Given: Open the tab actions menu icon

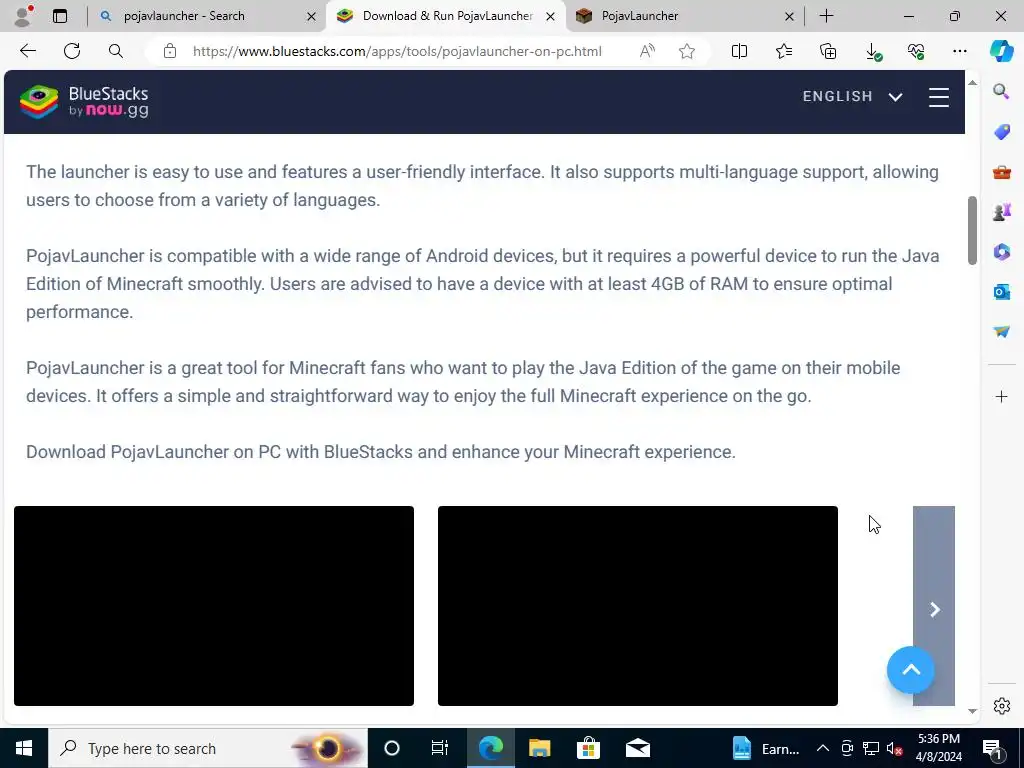Looking at the screenshot, I should [x=60, y=16].
